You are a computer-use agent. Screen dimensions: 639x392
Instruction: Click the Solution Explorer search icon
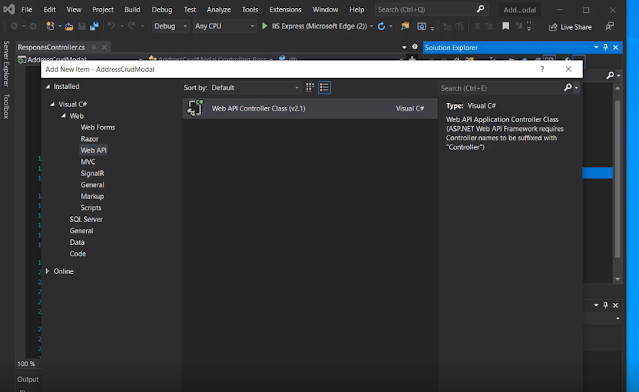pyautogui.click(x=610, y=75)
